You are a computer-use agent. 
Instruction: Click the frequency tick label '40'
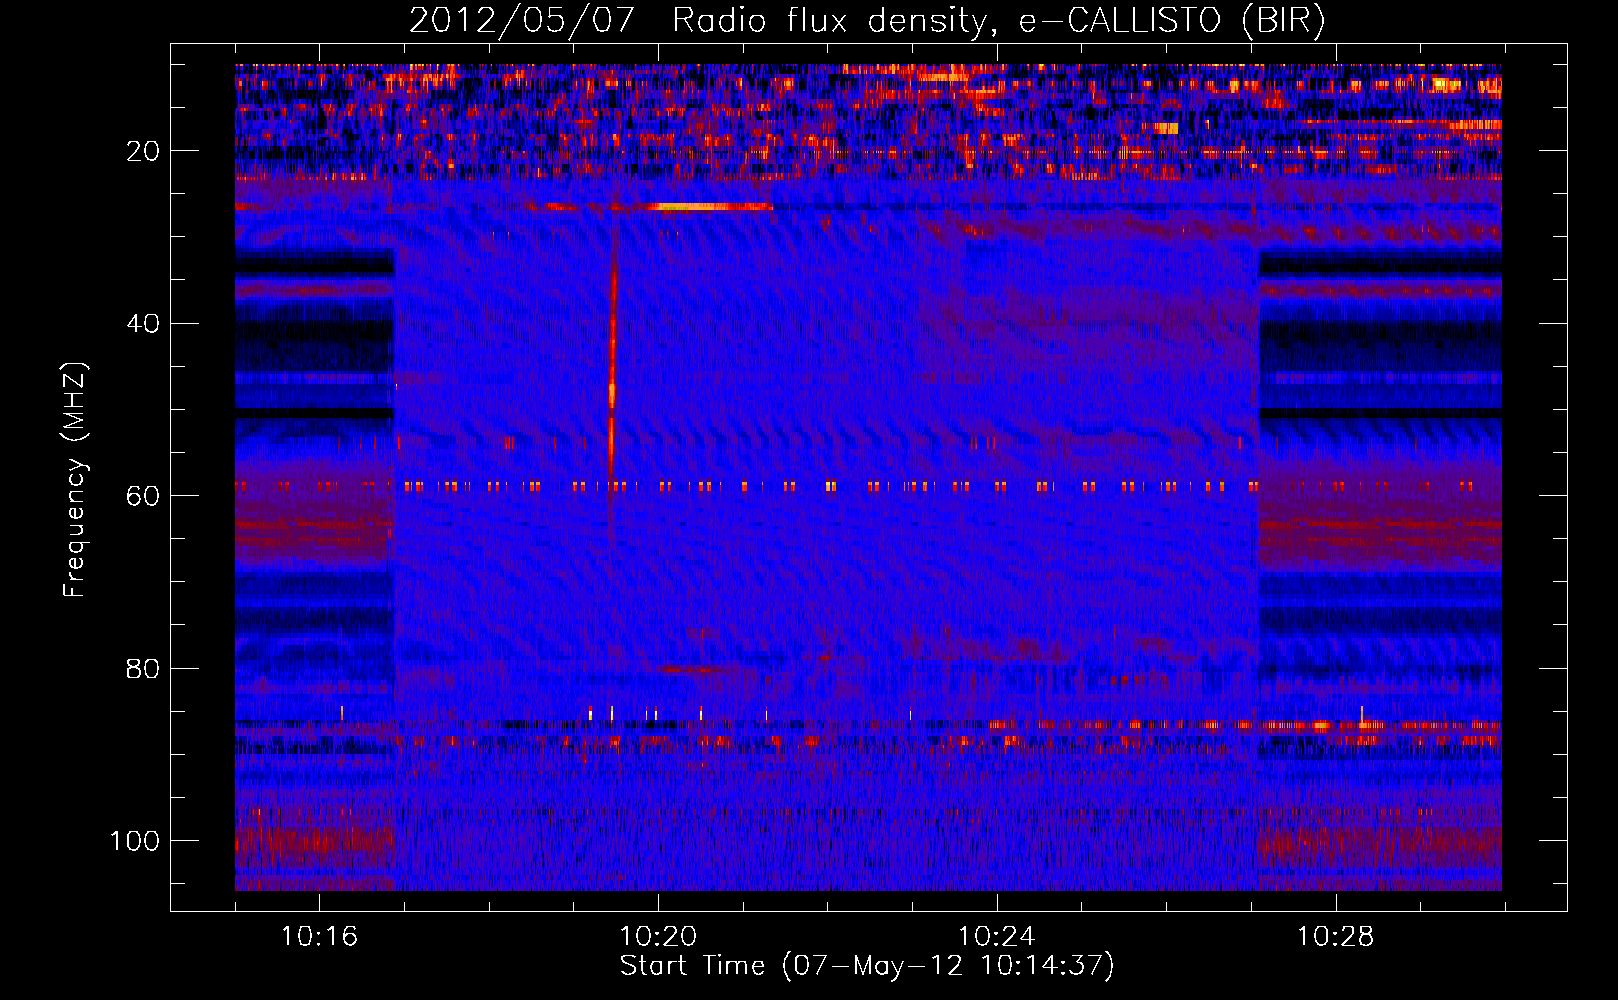(x=143, y=324)
